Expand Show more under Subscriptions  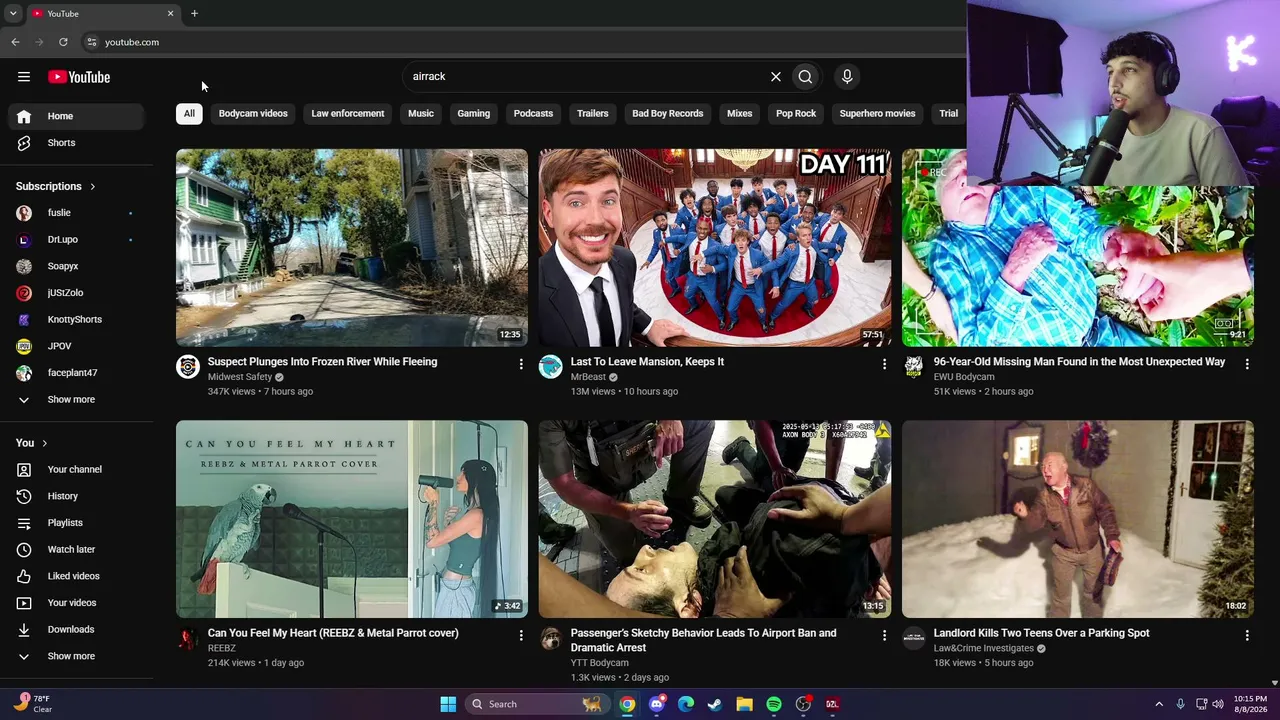click(x=77, y=400)
